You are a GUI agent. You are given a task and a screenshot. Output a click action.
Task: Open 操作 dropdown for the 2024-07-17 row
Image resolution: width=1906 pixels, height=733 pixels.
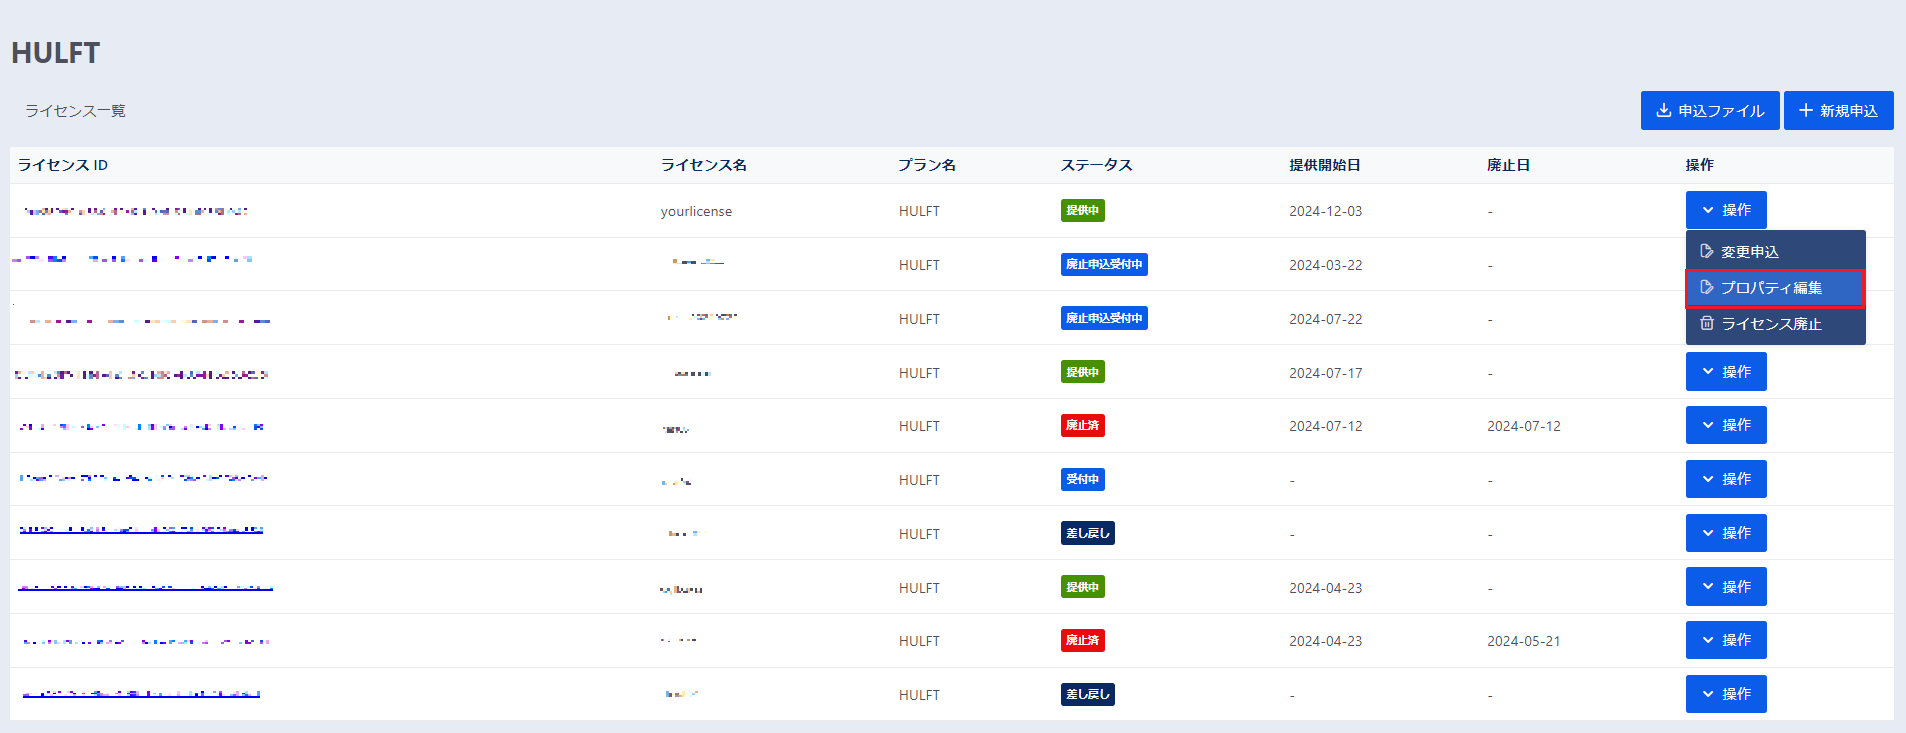tap(1725, 372)
